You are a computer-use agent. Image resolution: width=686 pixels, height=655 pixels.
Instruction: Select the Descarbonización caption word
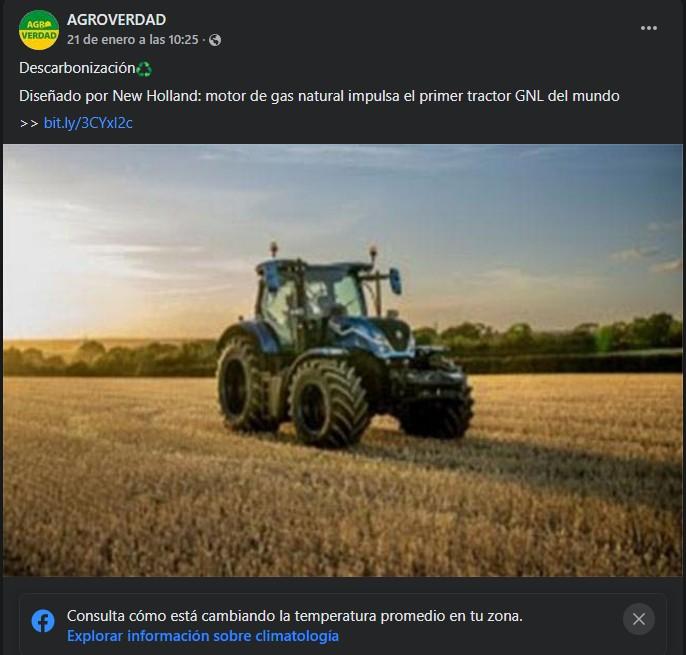tap(77, 68)
